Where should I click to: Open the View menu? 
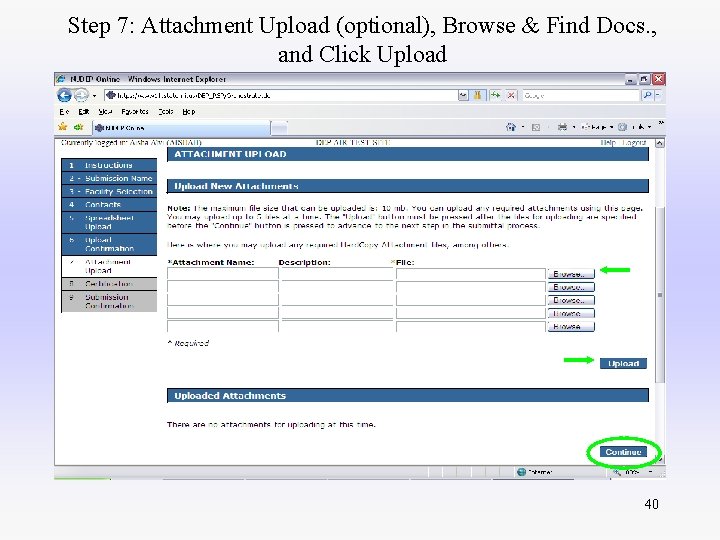[x=105, y=112]
